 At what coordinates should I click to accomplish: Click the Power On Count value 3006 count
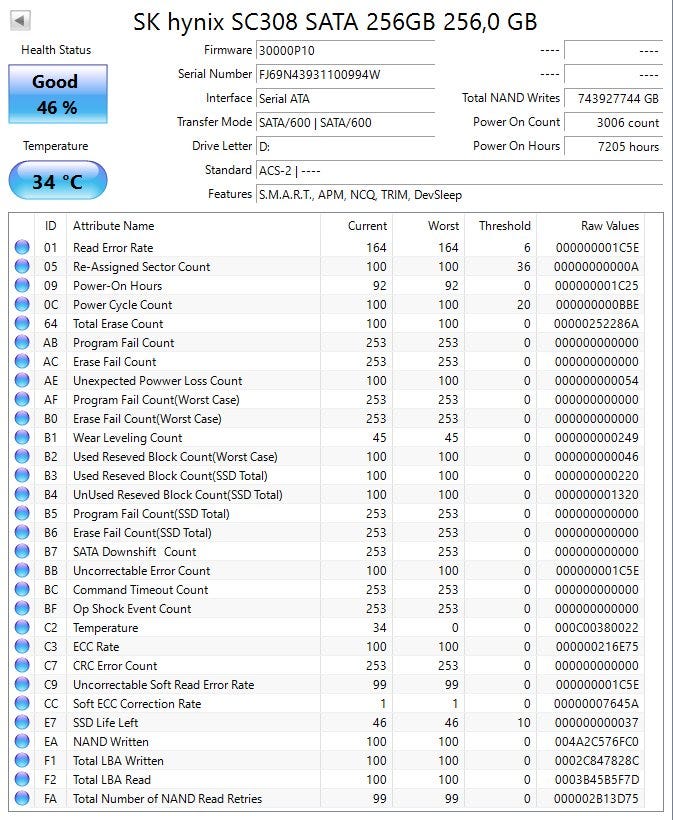(x=613, y=122)
